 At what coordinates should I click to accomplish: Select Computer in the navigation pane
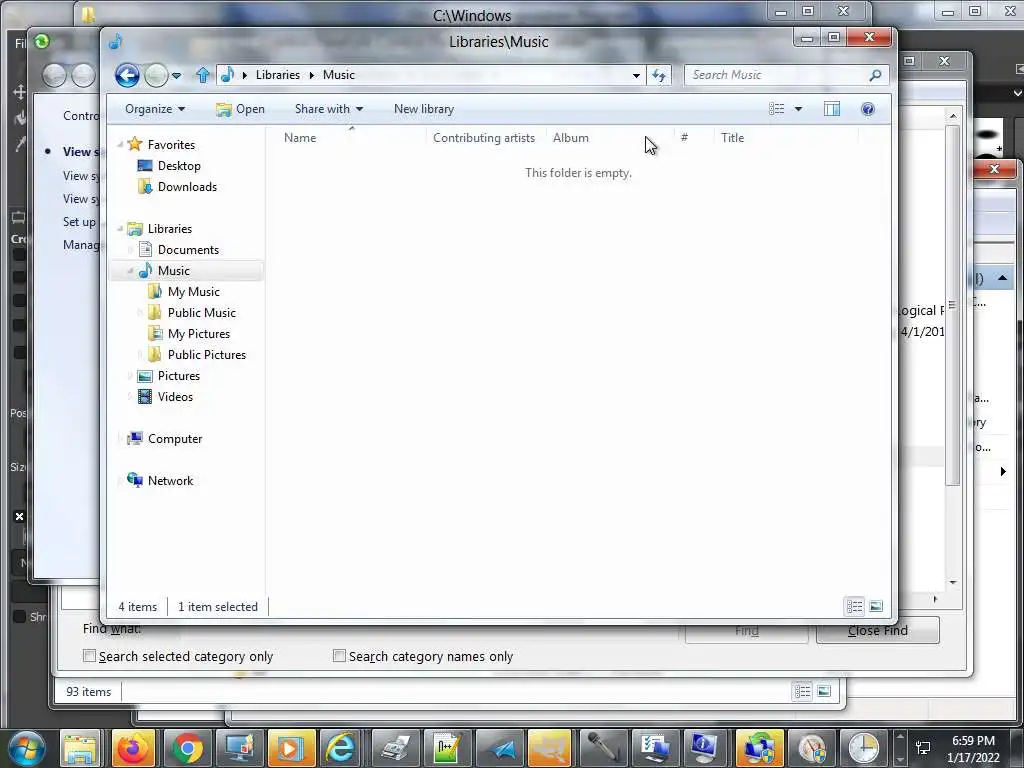click(175, 439)
